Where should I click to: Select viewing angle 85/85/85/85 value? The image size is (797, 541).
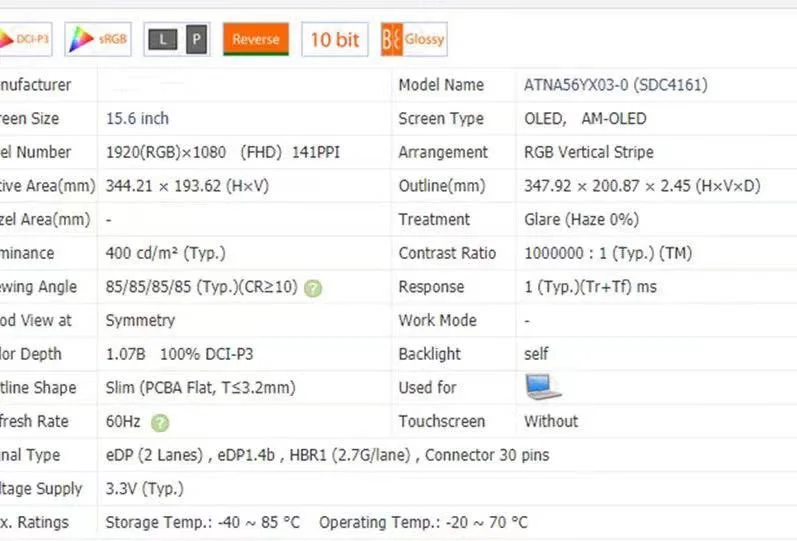coord(201,287)
